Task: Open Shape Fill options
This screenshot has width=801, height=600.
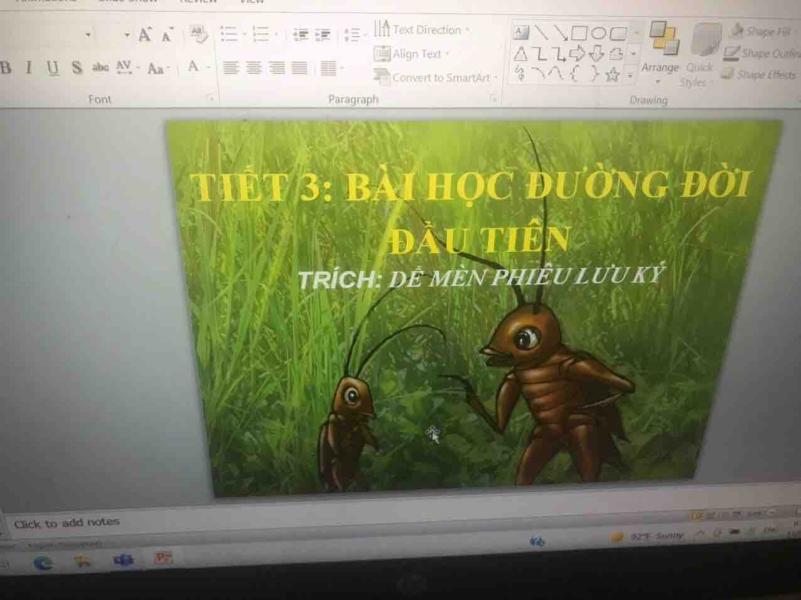Action: (761, 32)
